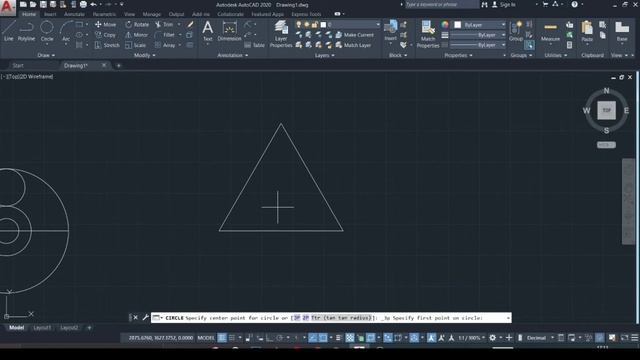
Task: Open the Parametric ribbon tab
Action: coord(104,14)
